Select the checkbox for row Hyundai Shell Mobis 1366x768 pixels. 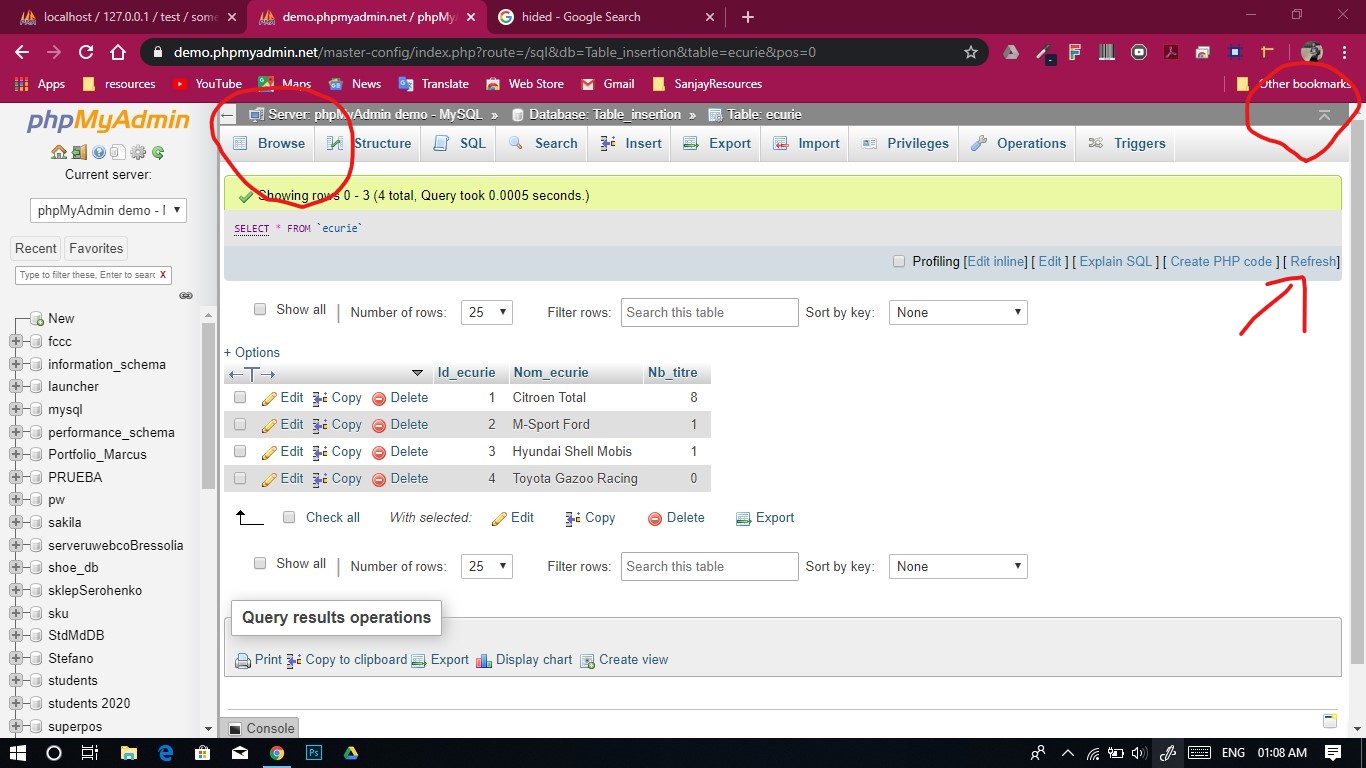click(240, 451)
